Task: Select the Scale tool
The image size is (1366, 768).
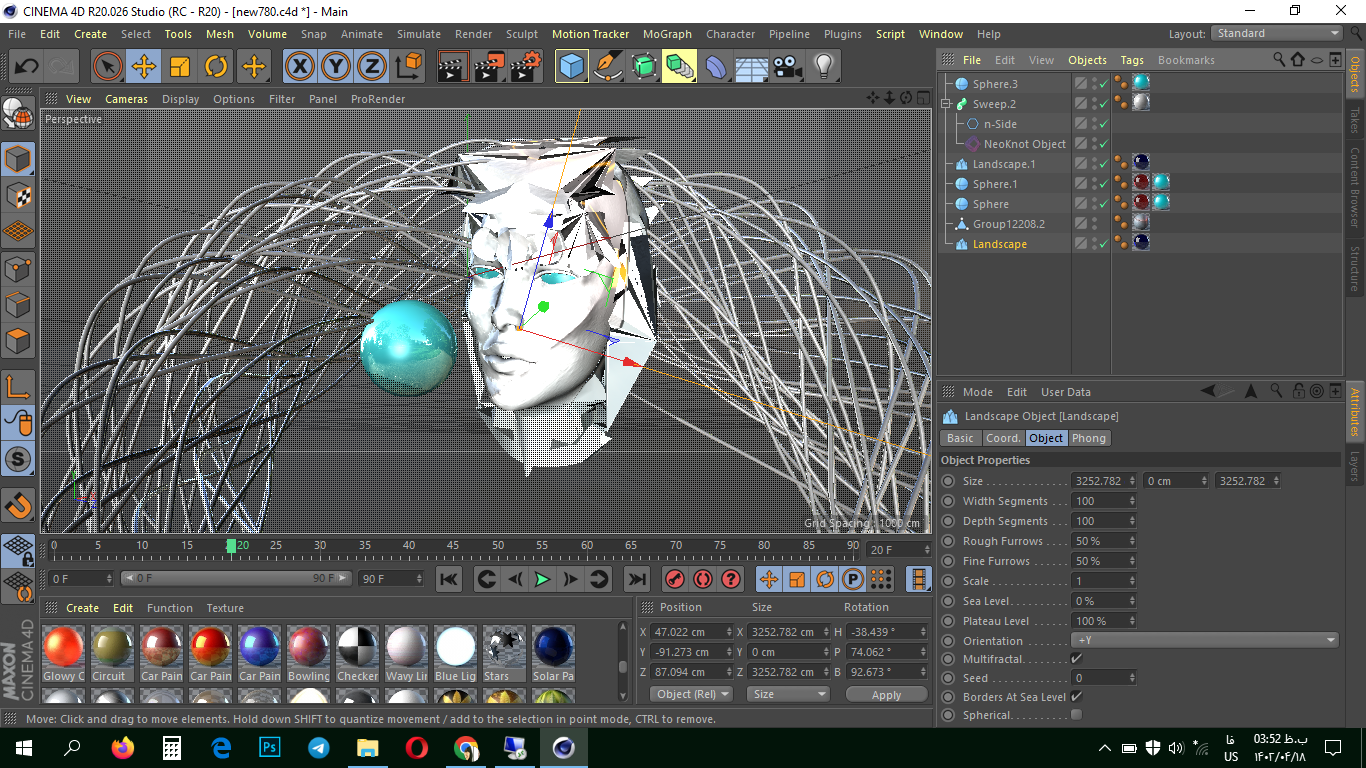Action: point(178,66)
